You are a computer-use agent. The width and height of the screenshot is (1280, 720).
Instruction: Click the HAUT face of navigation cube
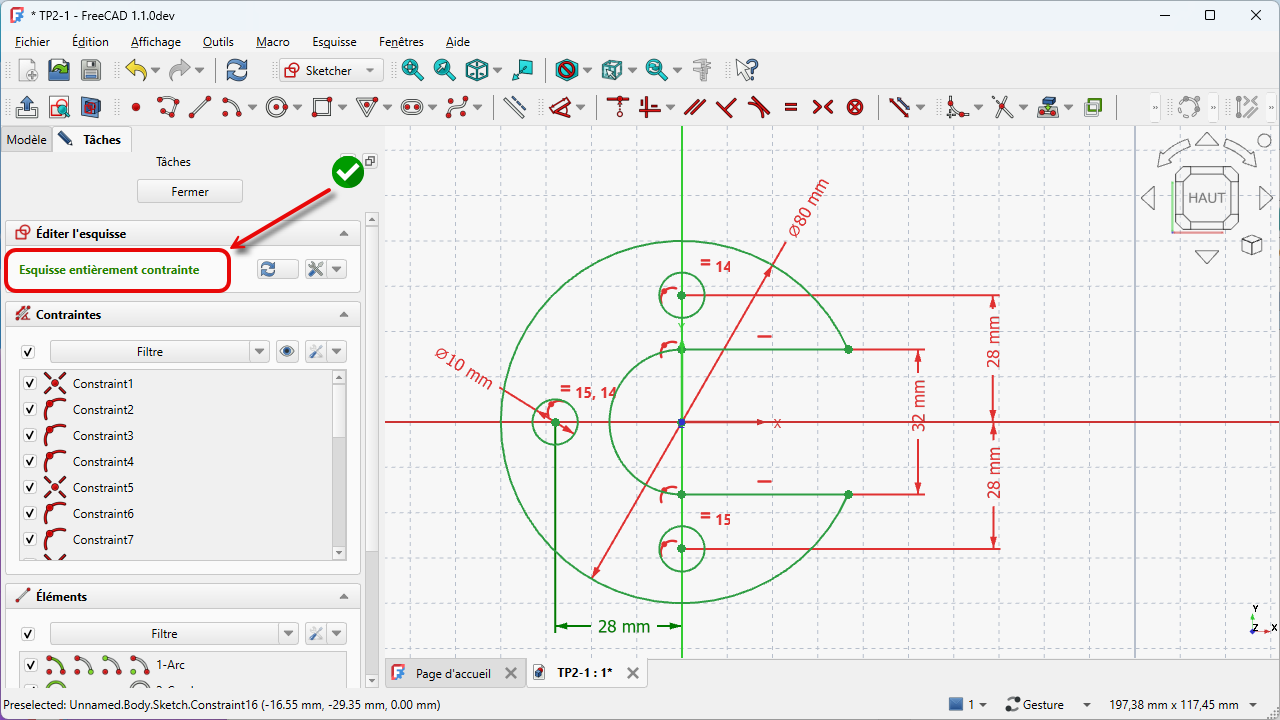coord(1207,198)
